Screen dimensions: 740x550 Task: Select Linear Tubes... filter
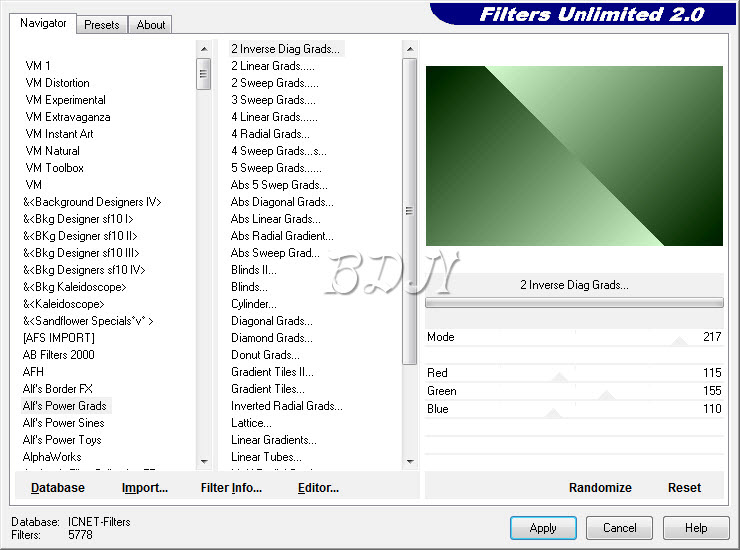(x=266, y=457)
